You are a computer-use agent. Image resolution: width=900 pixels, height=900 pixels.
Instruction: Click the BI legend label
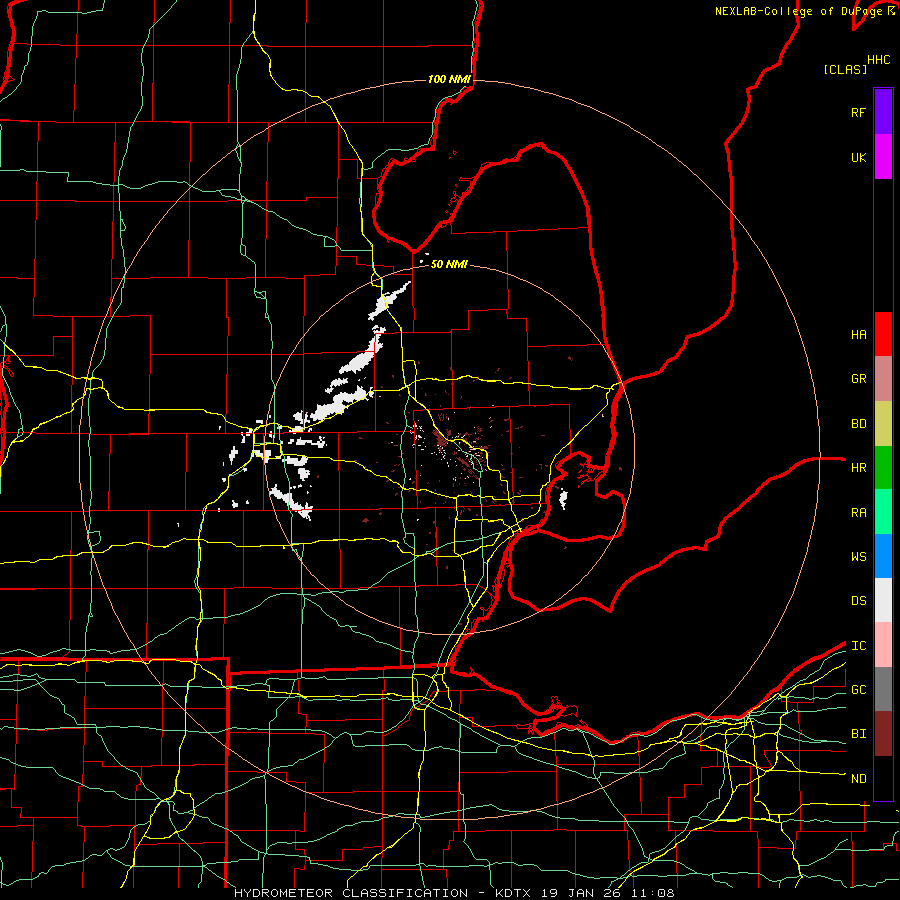(x=858, y=734)
